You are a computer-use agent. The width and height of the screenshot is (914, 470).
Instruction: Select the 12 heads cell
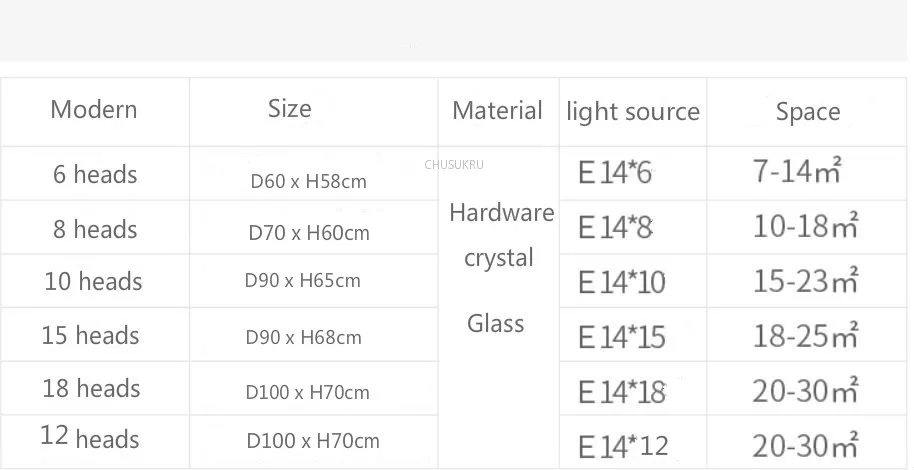90,438
